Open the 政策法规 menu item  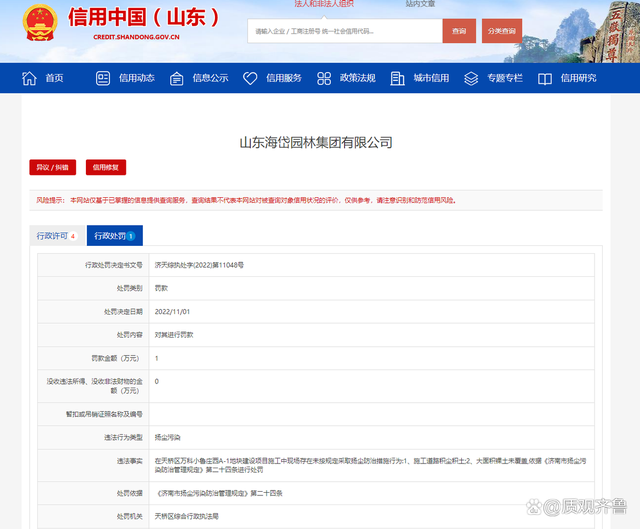point(358,78)
